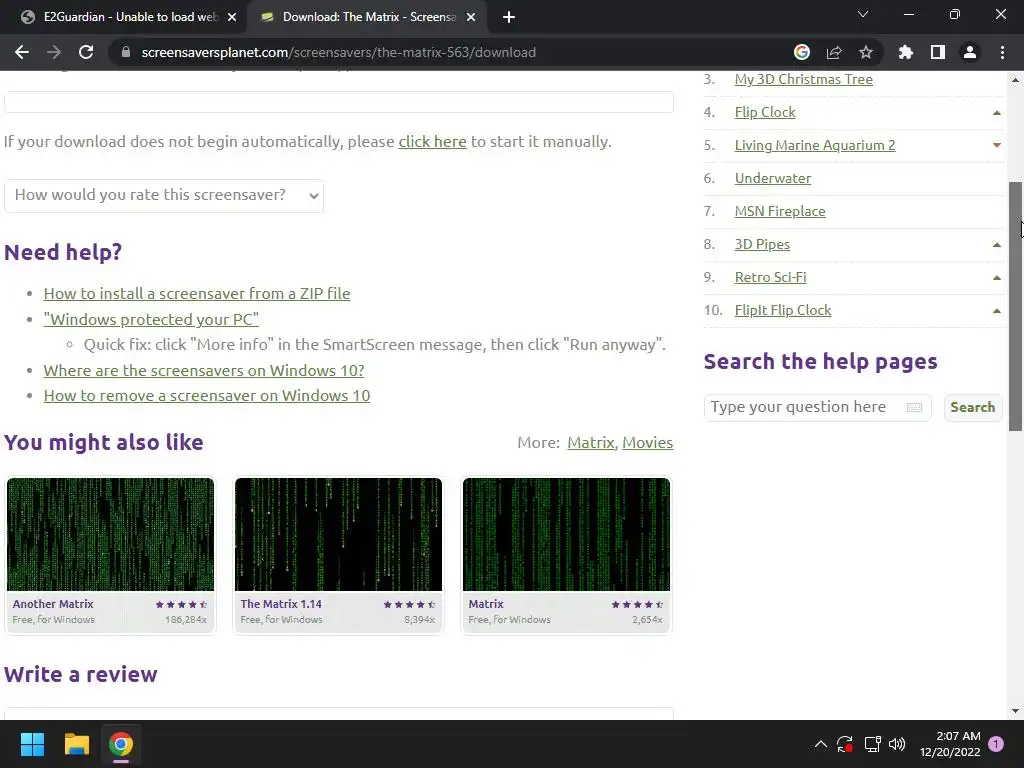Image resolution: width=1024 pixels, height=768 pixels.
Task: Open the screensaver rating dropdown
Action: click(164, 195)
